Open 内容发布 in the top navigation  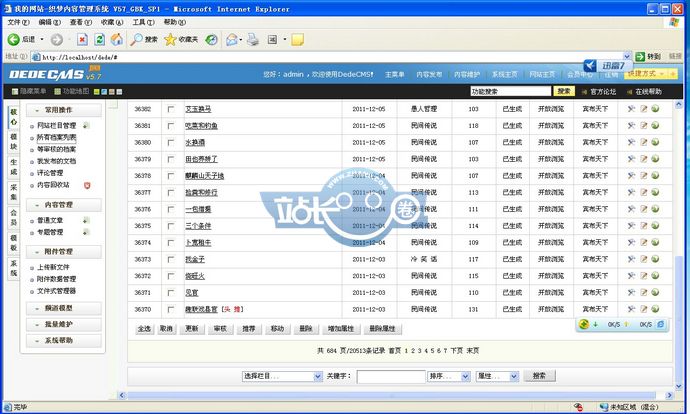pyautogui.click(x=429, y=74)
